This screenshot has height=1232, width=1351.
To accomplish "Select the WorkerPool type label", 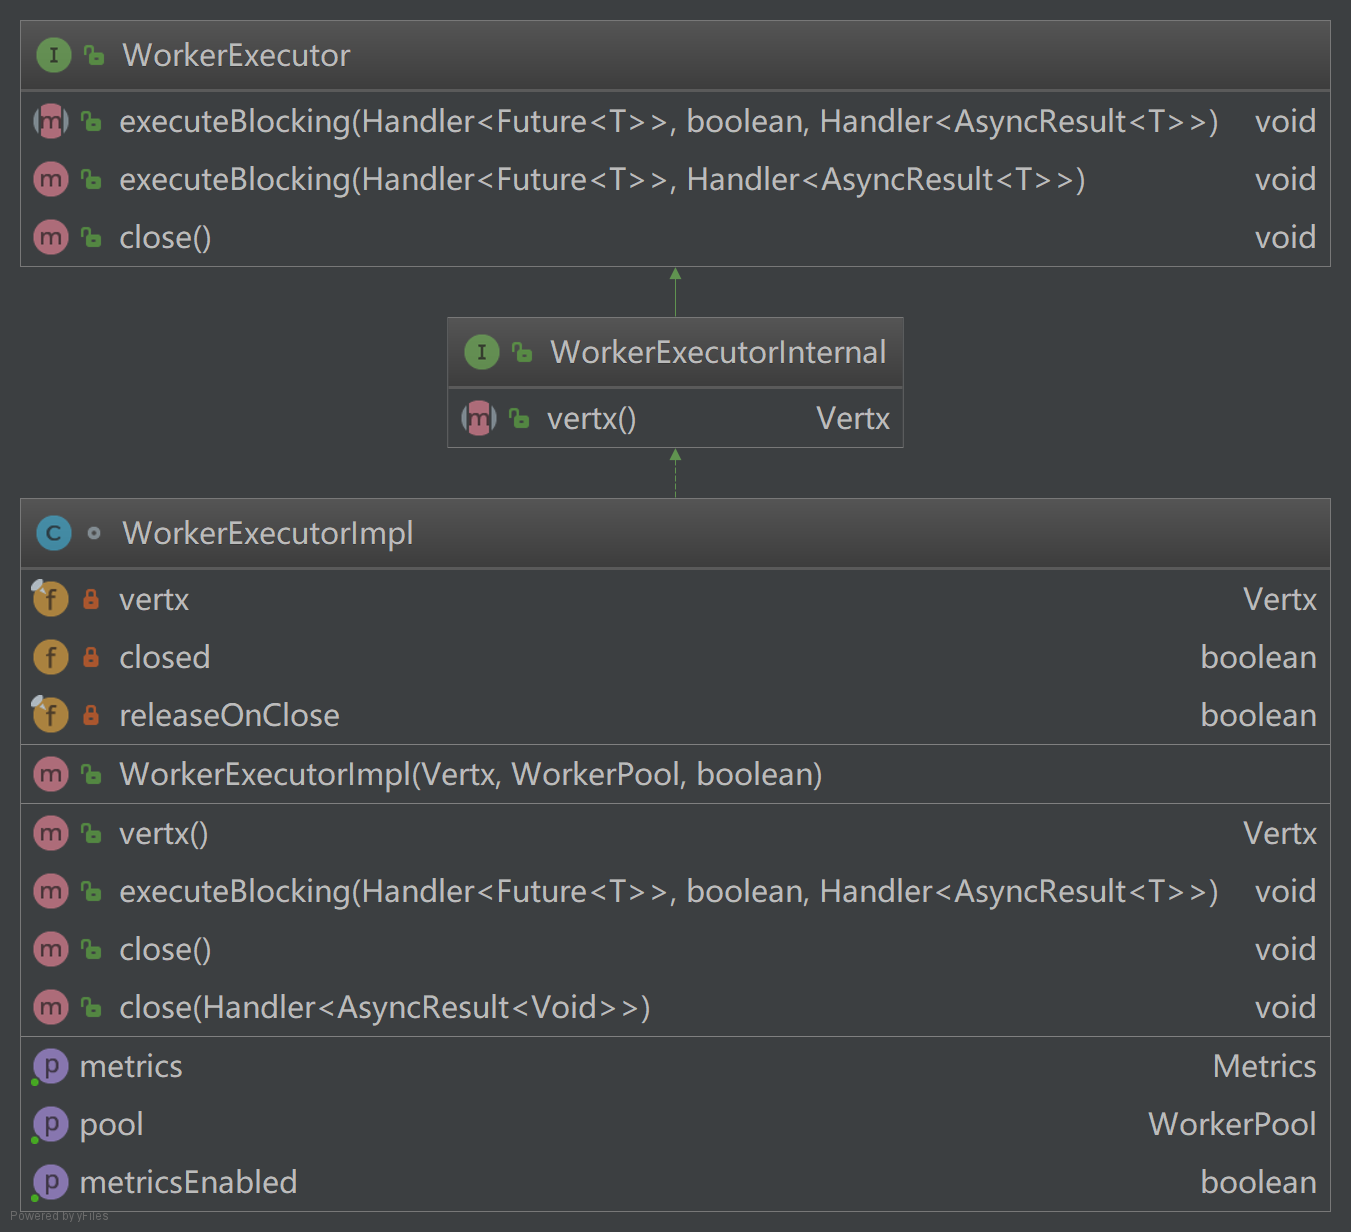I will coord(1232,1124).
